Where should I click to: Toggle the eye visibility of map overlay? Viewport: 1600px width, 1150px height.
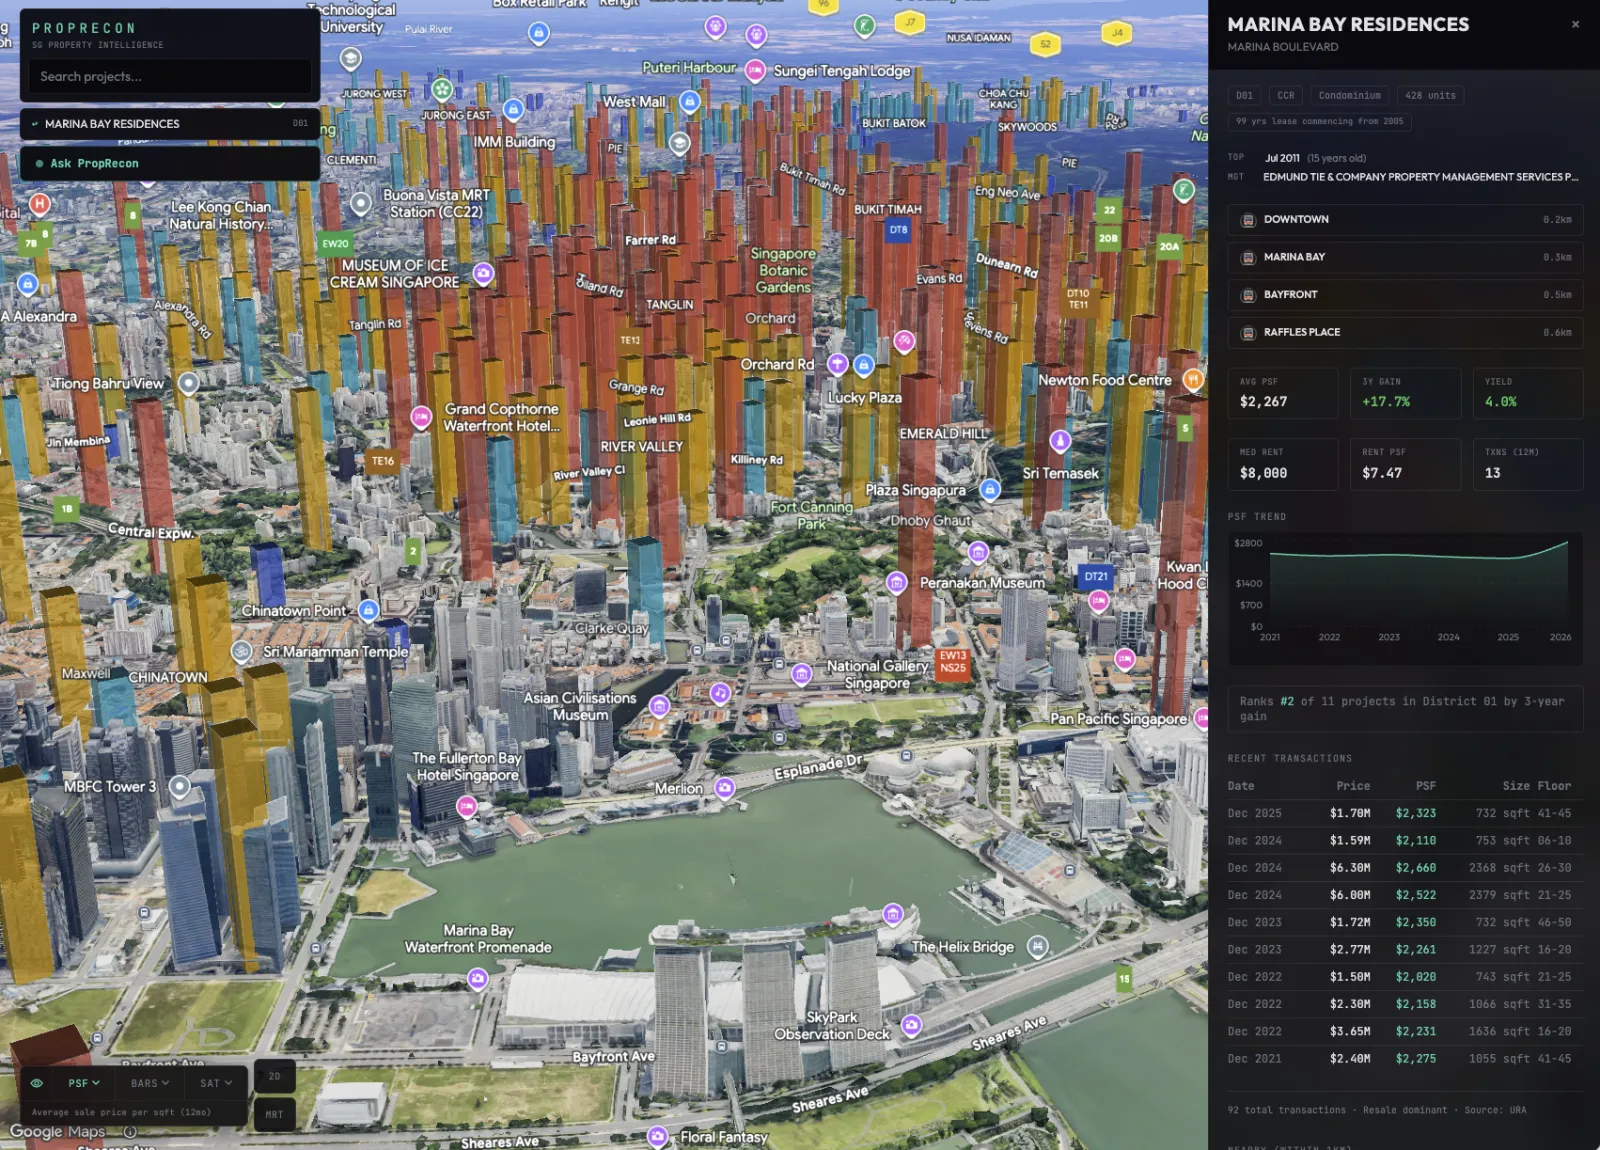[37, 1083]
